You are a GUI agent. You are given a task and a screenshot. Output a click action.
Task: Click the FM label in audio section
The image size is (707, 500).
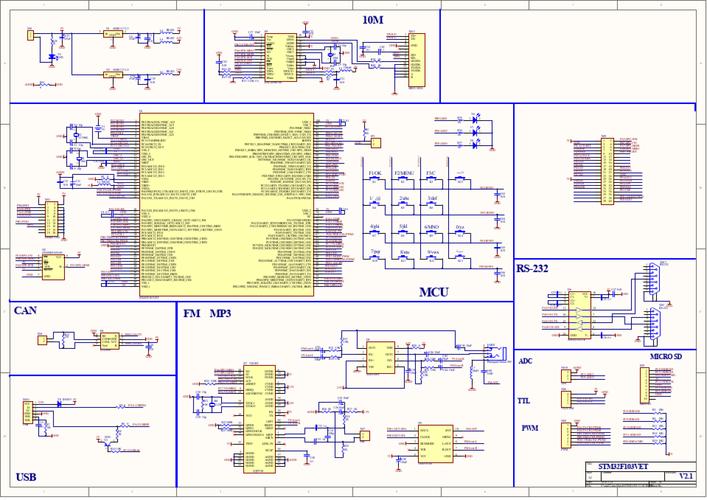(x=192, y=313)
